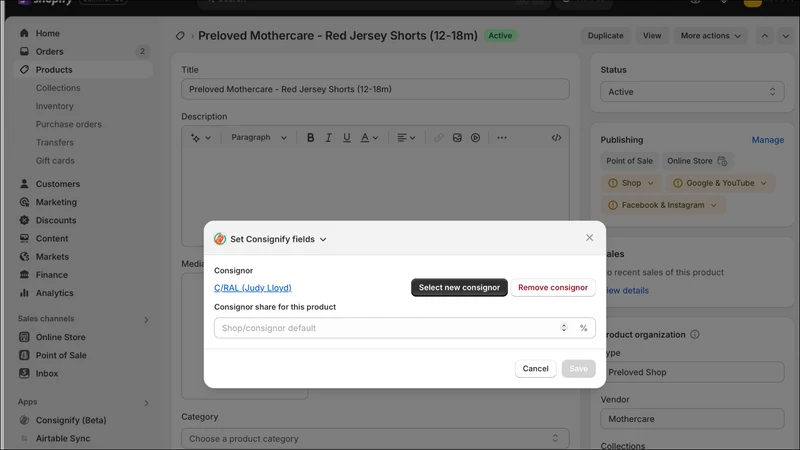
Task: Click the Manage publishing link
Action: [x=767, y=140]
